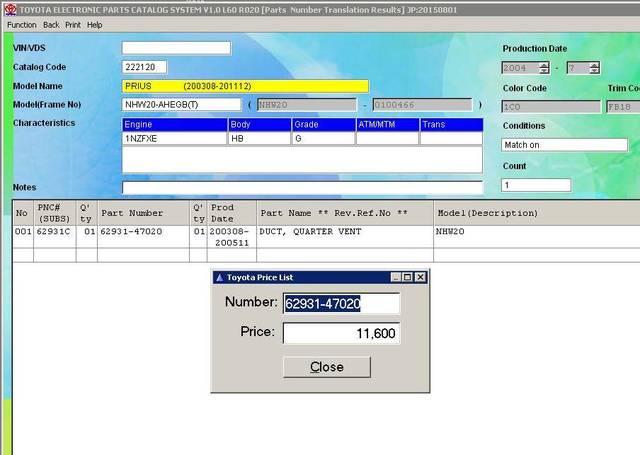Click the Model field NHW20-AHEGB(T)
This screenshot has height=455, width=640.
[x=181, y=104]
